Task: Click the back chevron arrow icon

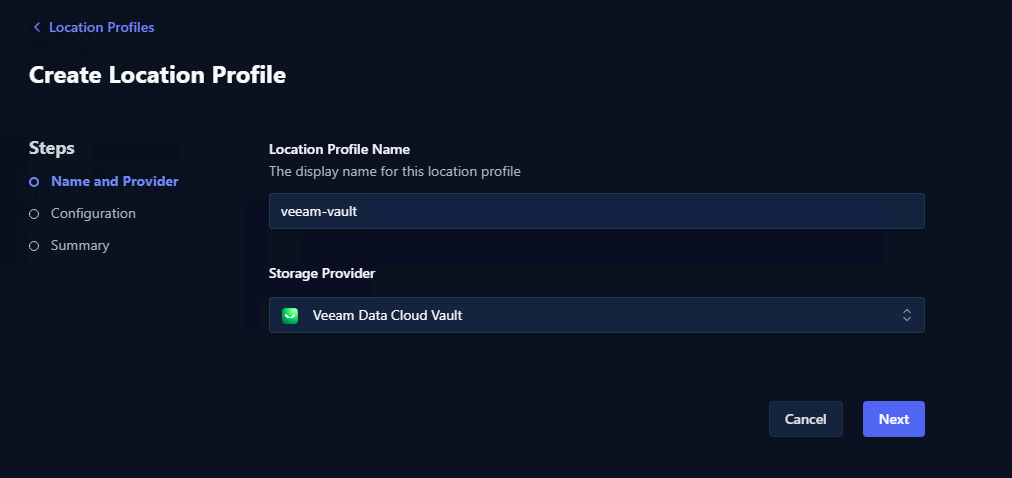Action: pyautogui.click(x=37, y=27)
